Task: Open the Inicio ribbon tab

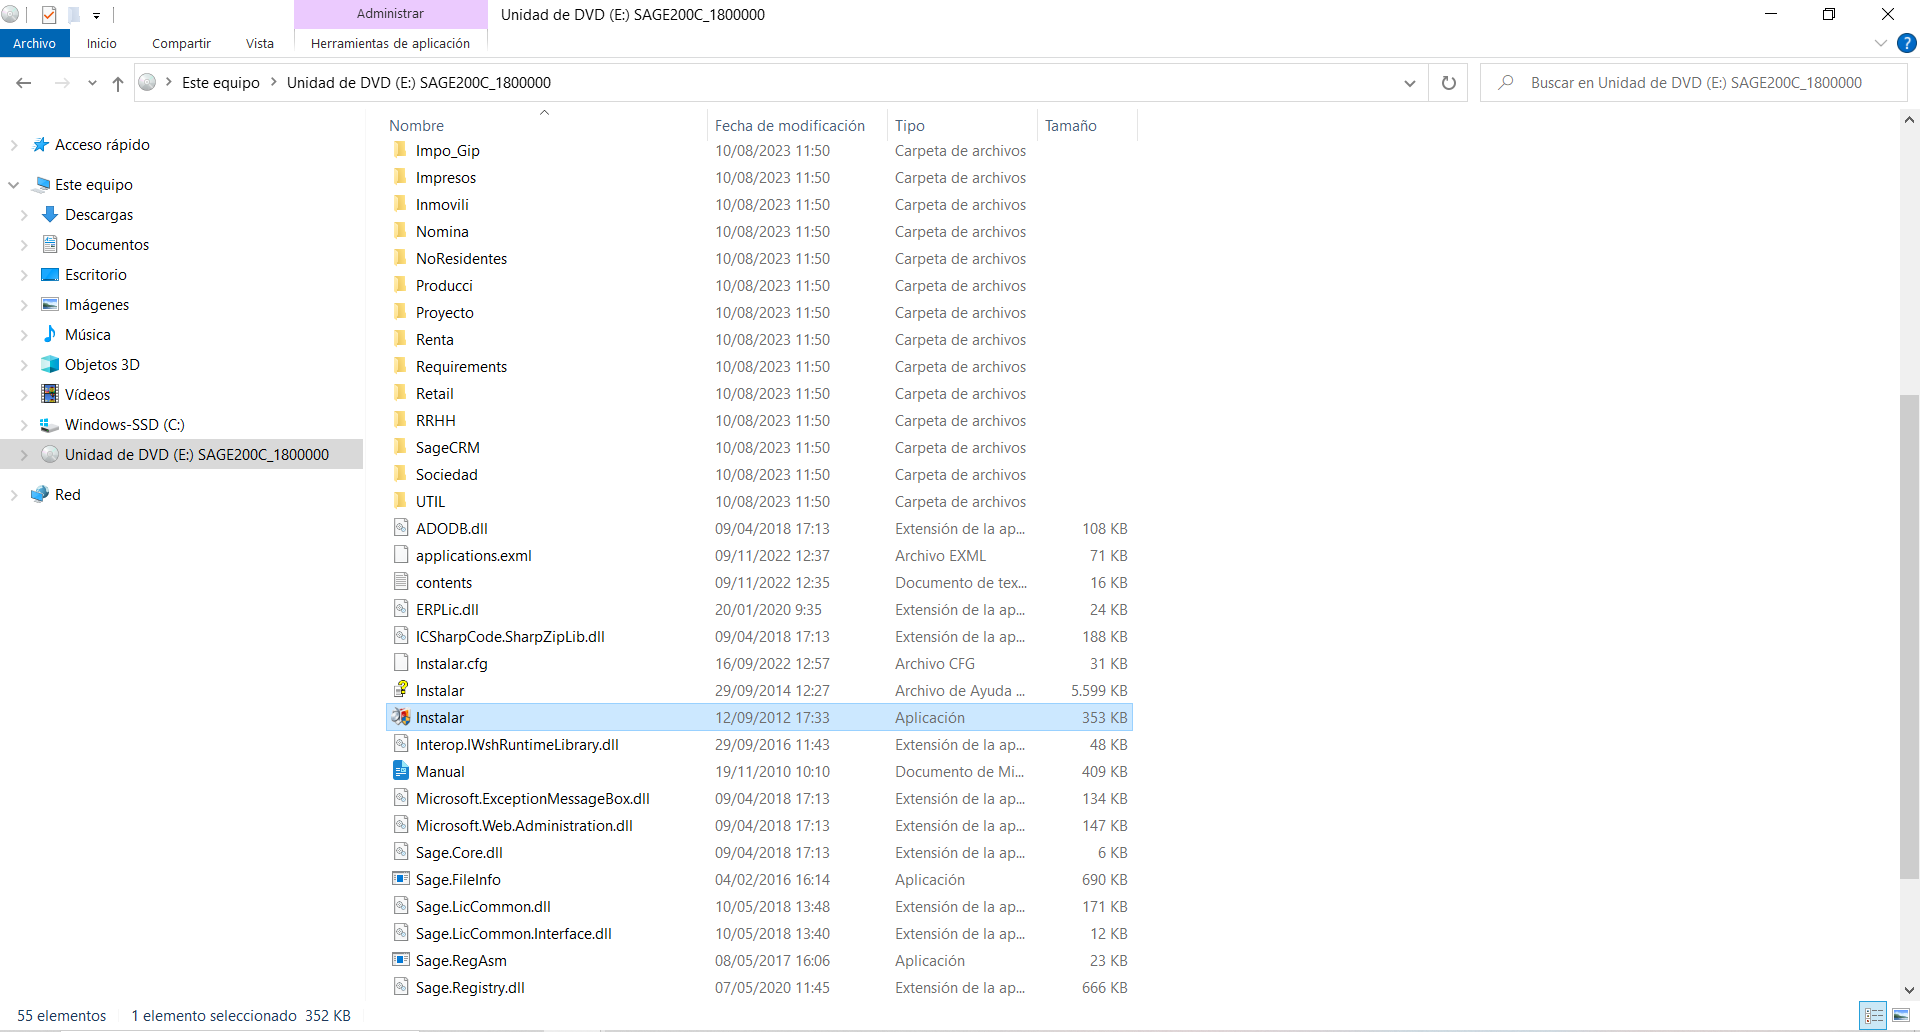Action: point(101,43)
